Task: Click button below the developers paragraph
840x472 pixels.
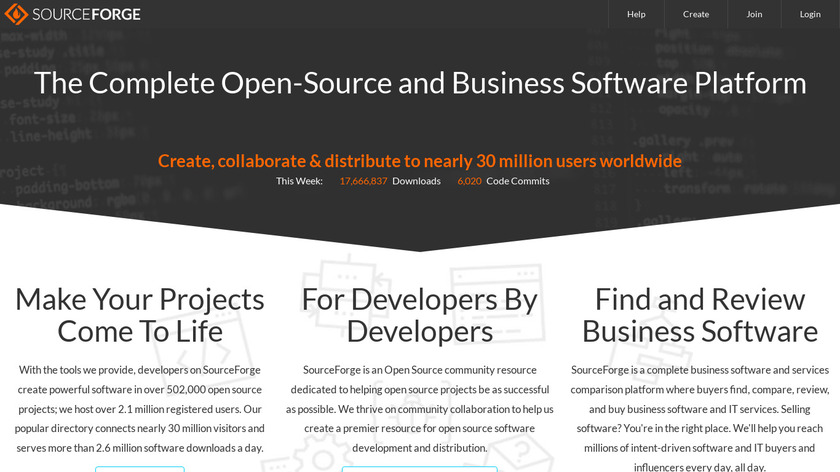Action: pos(420,468)
